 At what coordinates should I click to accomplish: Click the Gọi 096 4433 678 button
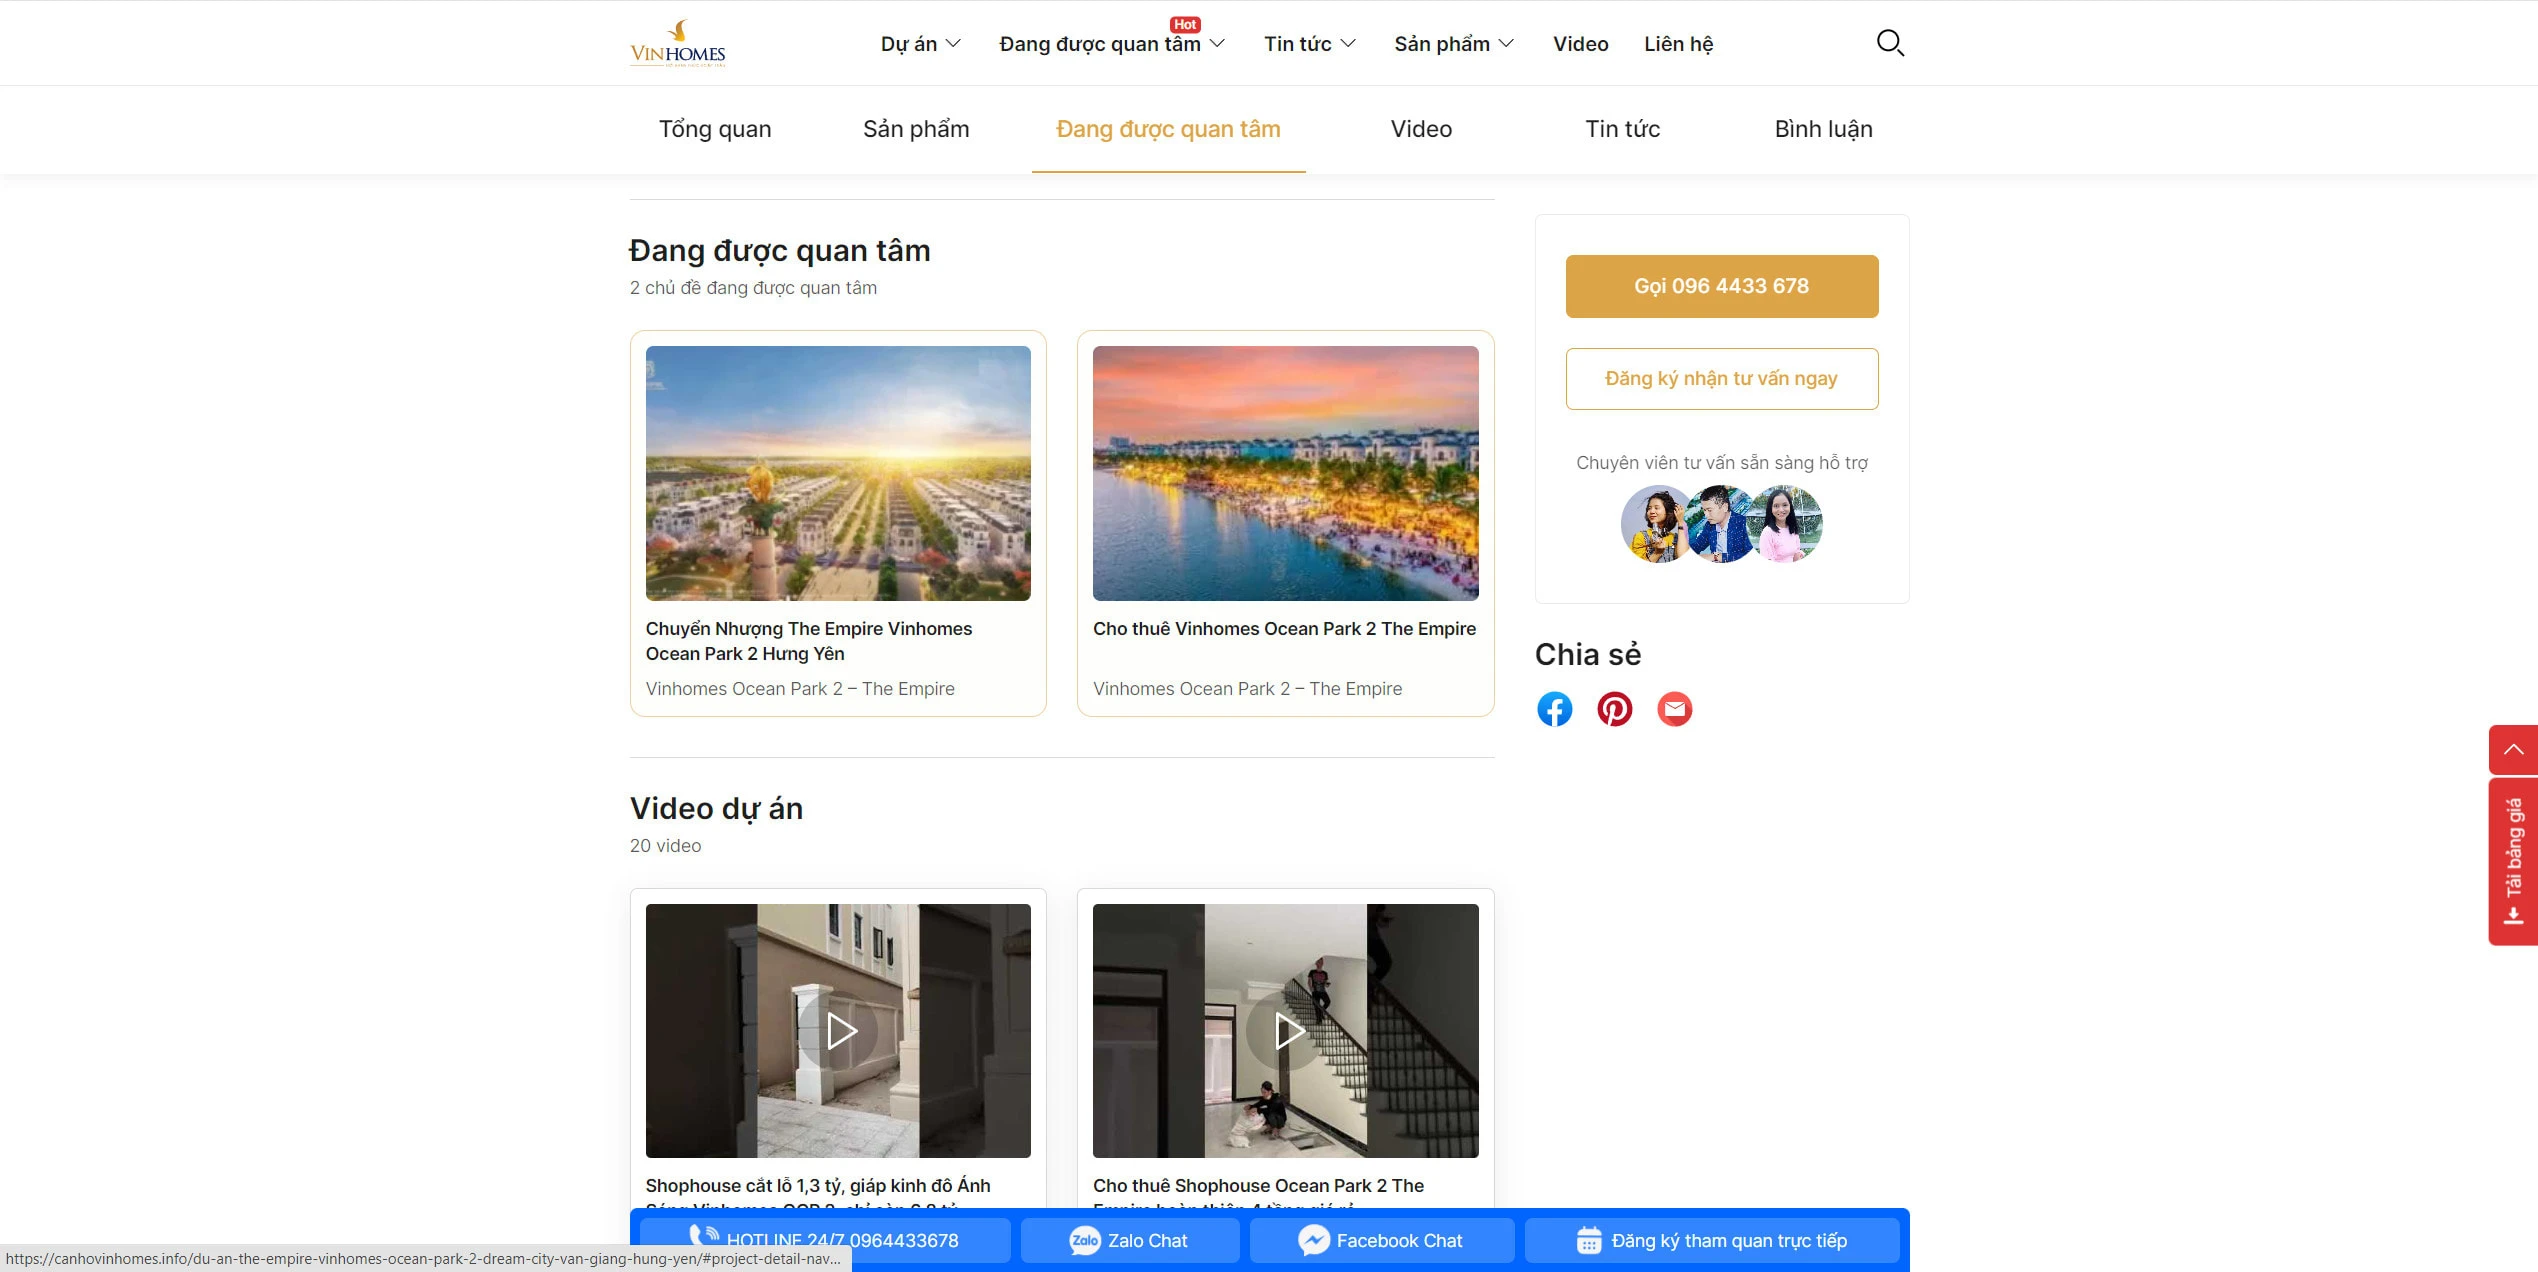(x=1721, y=286)
